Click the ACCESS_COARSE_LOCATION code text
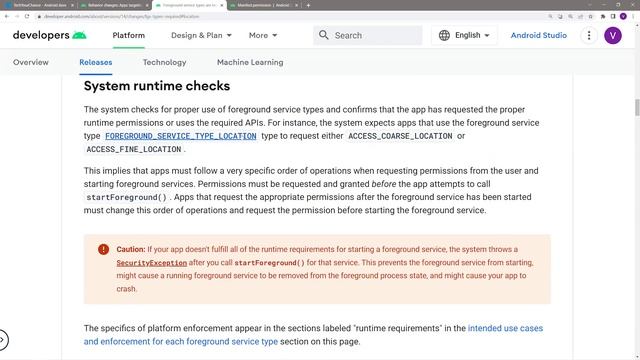This screenshot has height=360, width=640. (400, 136)
